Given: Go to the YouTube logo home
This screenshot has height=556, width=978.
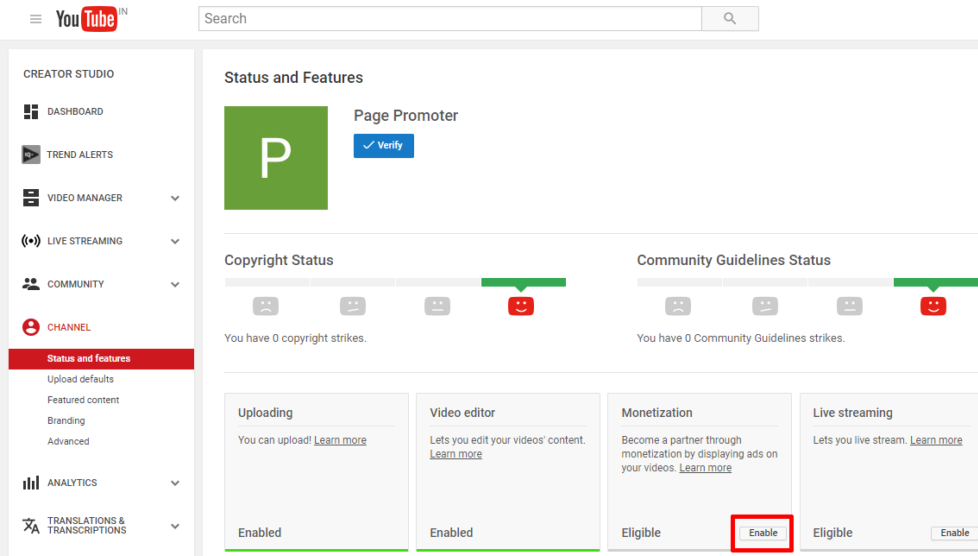Looking at the screenshot, I should [86, 19].
